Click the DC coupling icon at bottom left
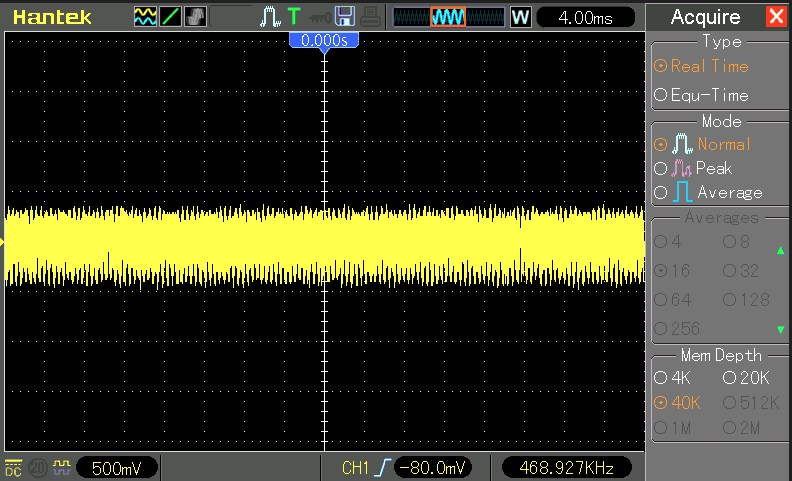The image size is (792, 481). (x=14, y=467)
